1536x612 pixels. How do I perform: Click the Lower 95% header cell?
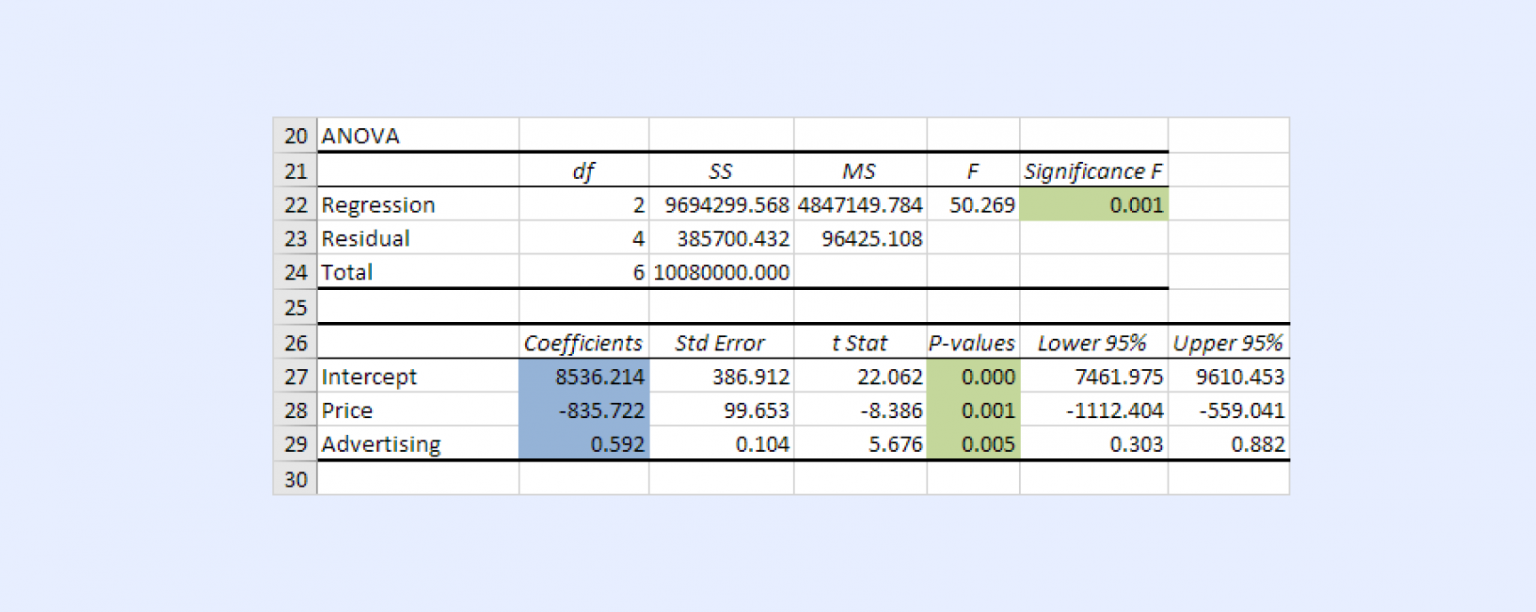click(1093, 342)
